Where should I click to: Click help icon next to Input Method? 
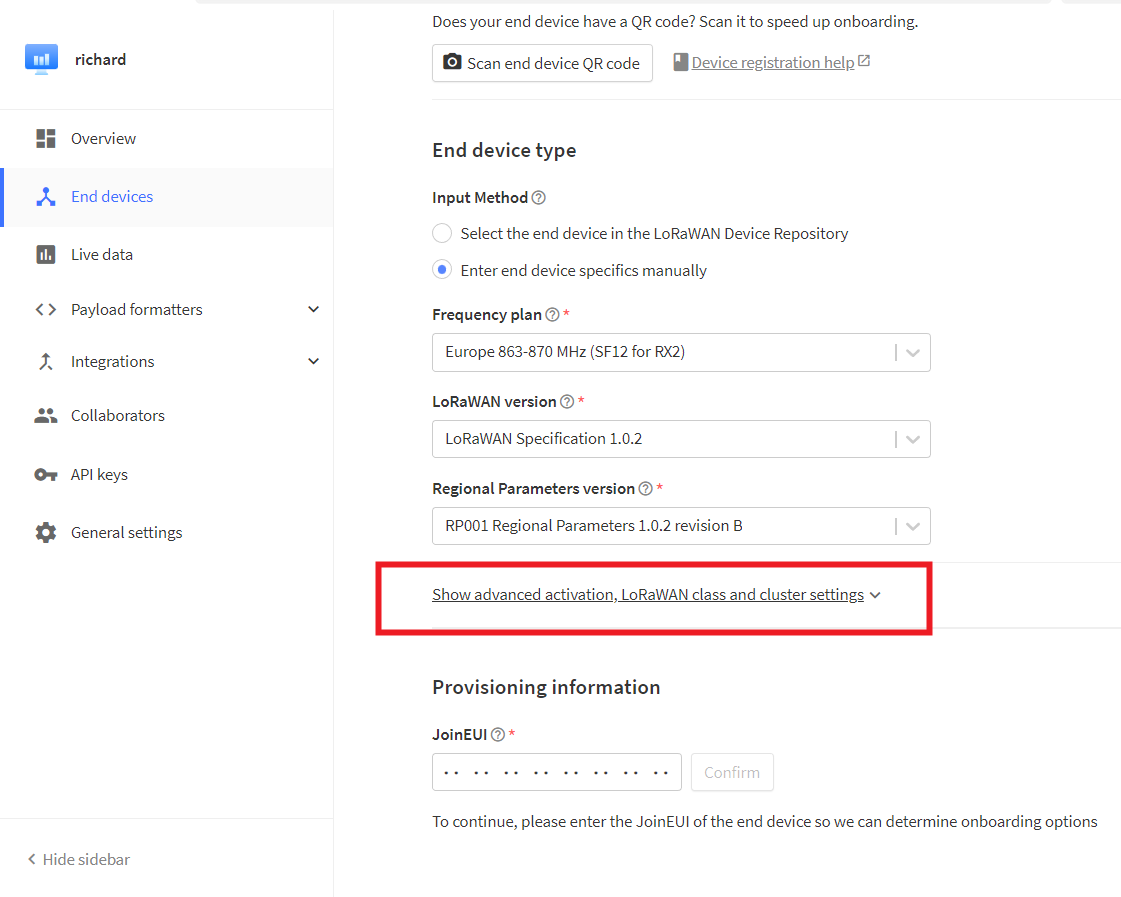click(539, 198)
